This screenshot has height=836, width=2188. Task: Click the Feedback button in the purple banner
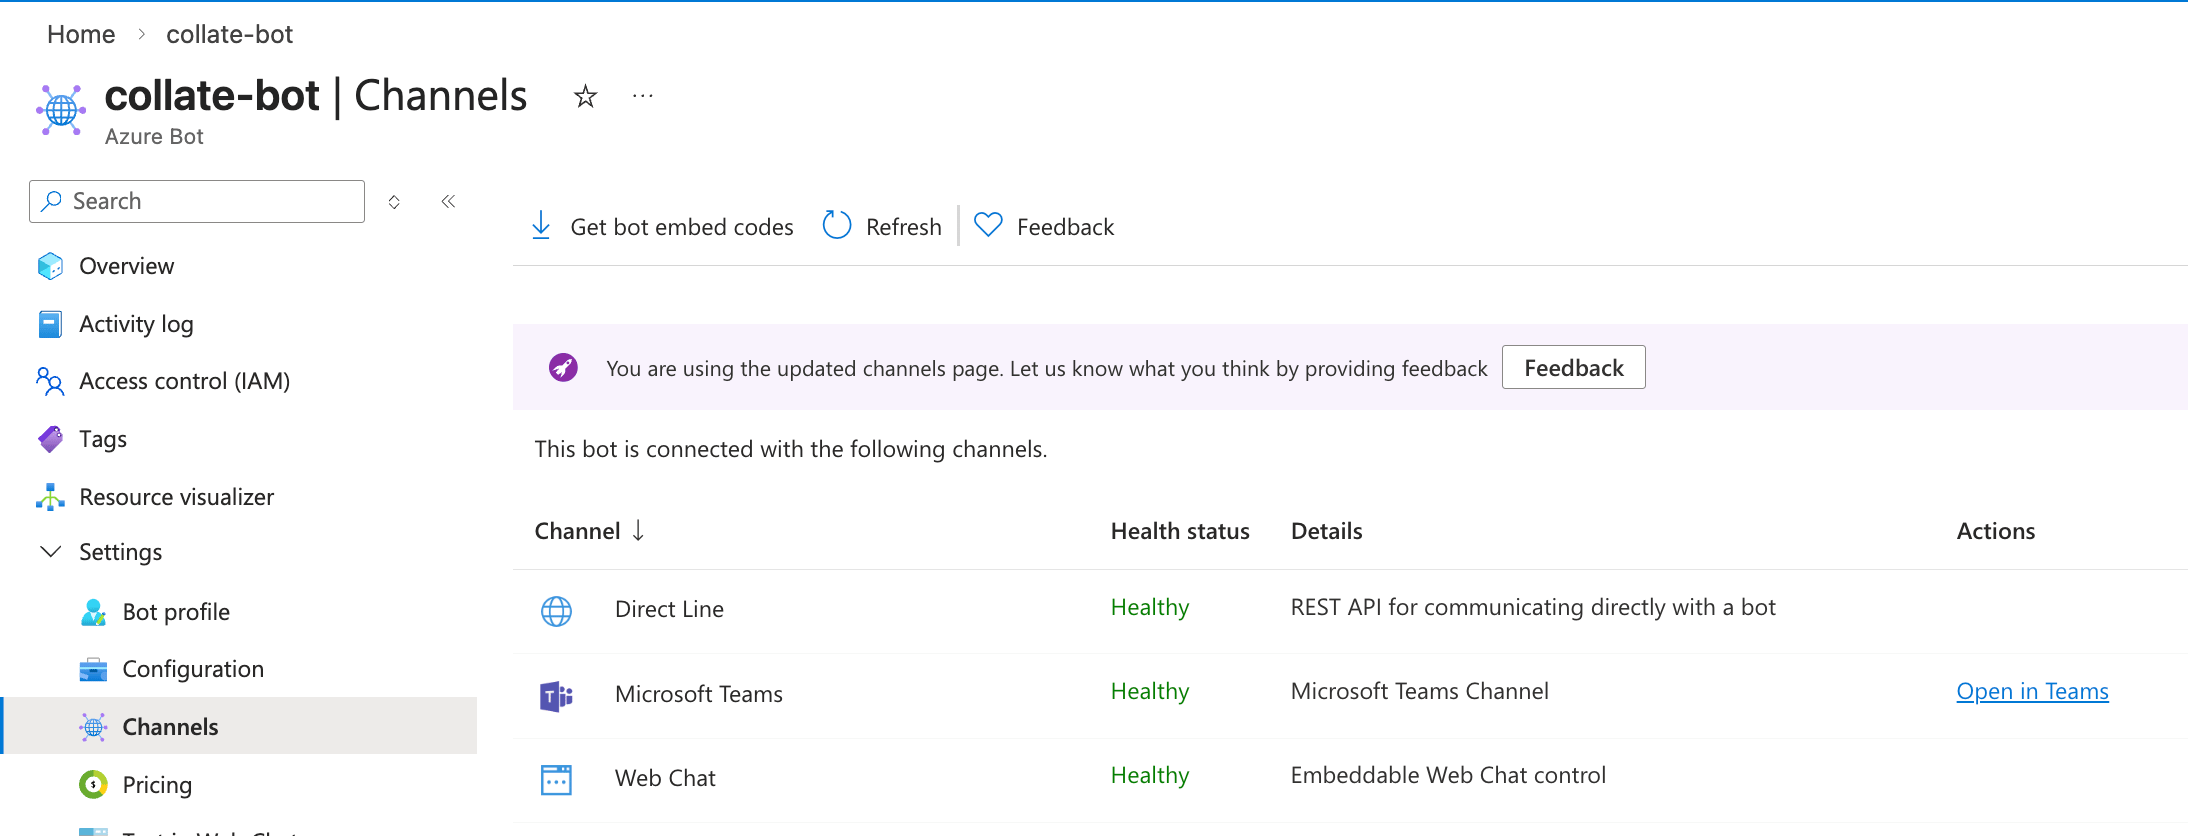tap(1573, 368)
